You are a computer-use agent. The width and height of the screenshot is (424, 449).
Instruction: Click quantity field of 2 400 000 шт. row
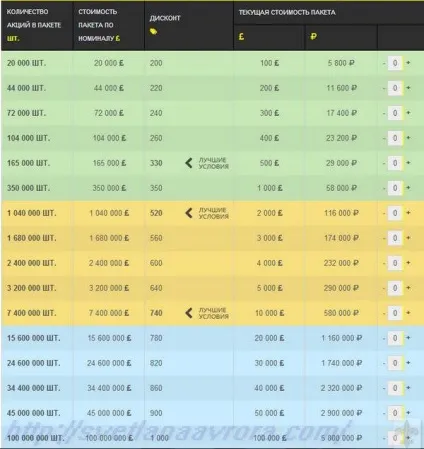(x=395, y=263)
